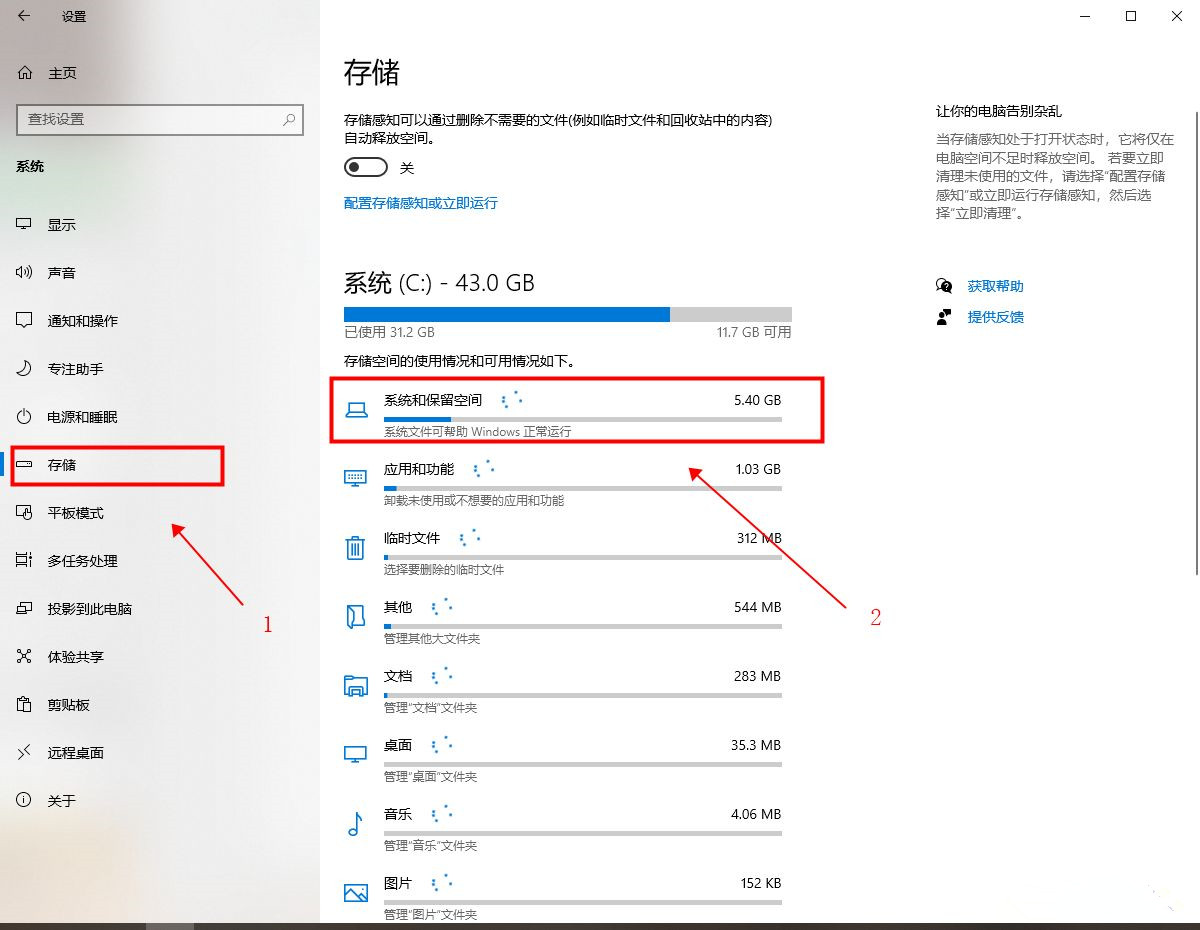
Task: 点击"其他"的文件夹图标
Action: click(x=355, y=616)
